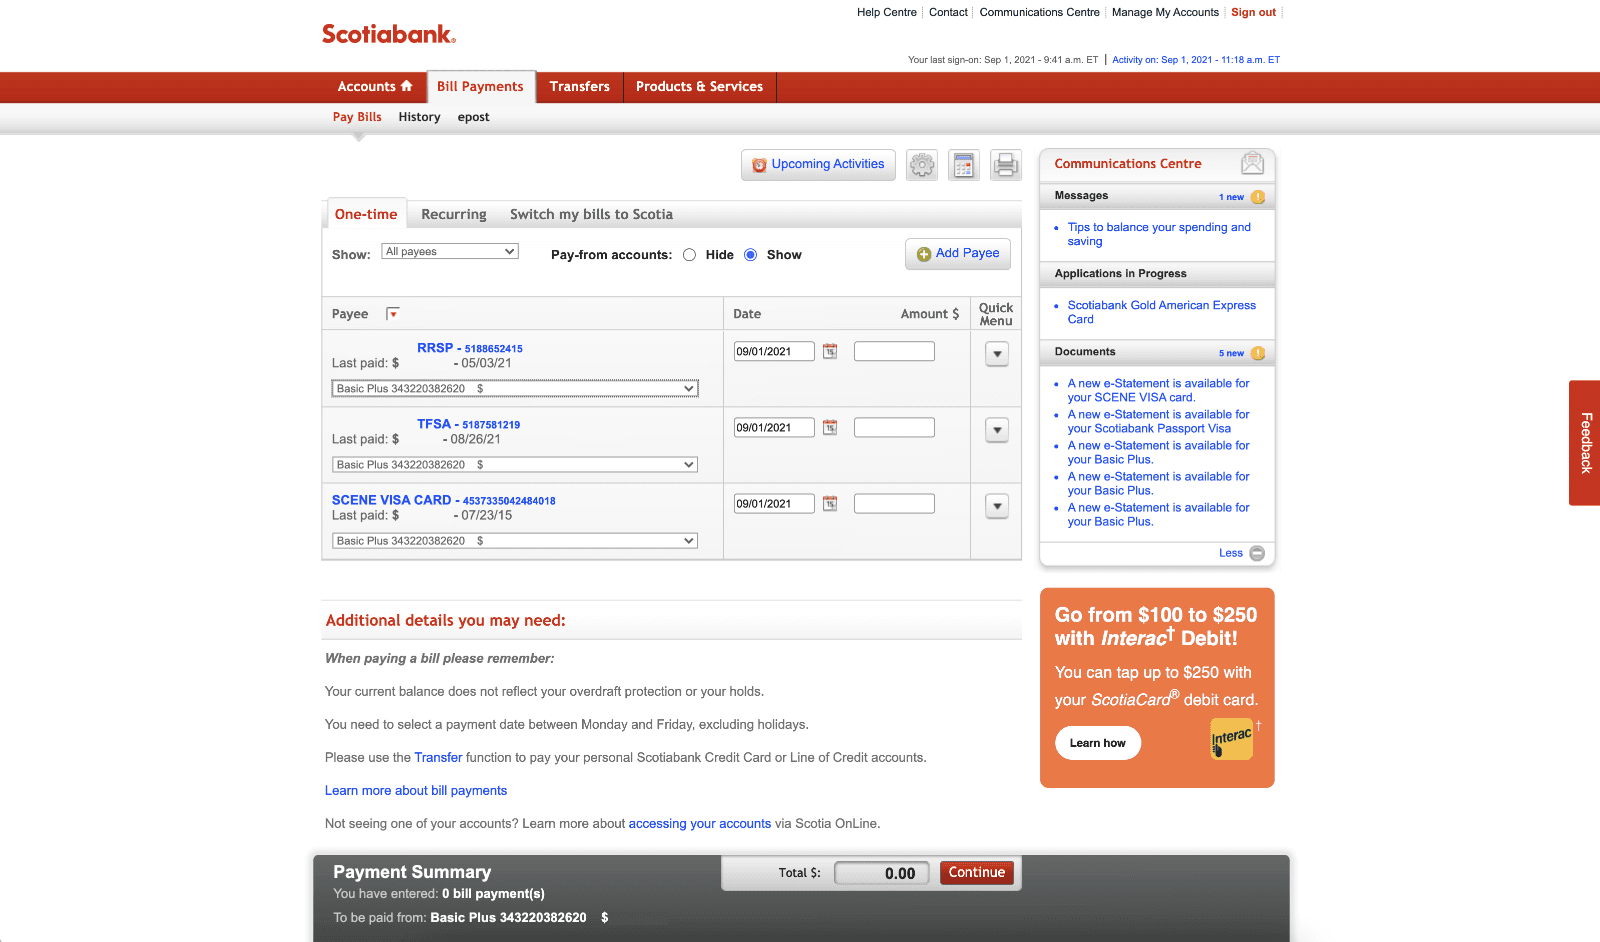The image size is (1600, 942).
Task: Open the epost submenu item
Action: coord(474,117)
